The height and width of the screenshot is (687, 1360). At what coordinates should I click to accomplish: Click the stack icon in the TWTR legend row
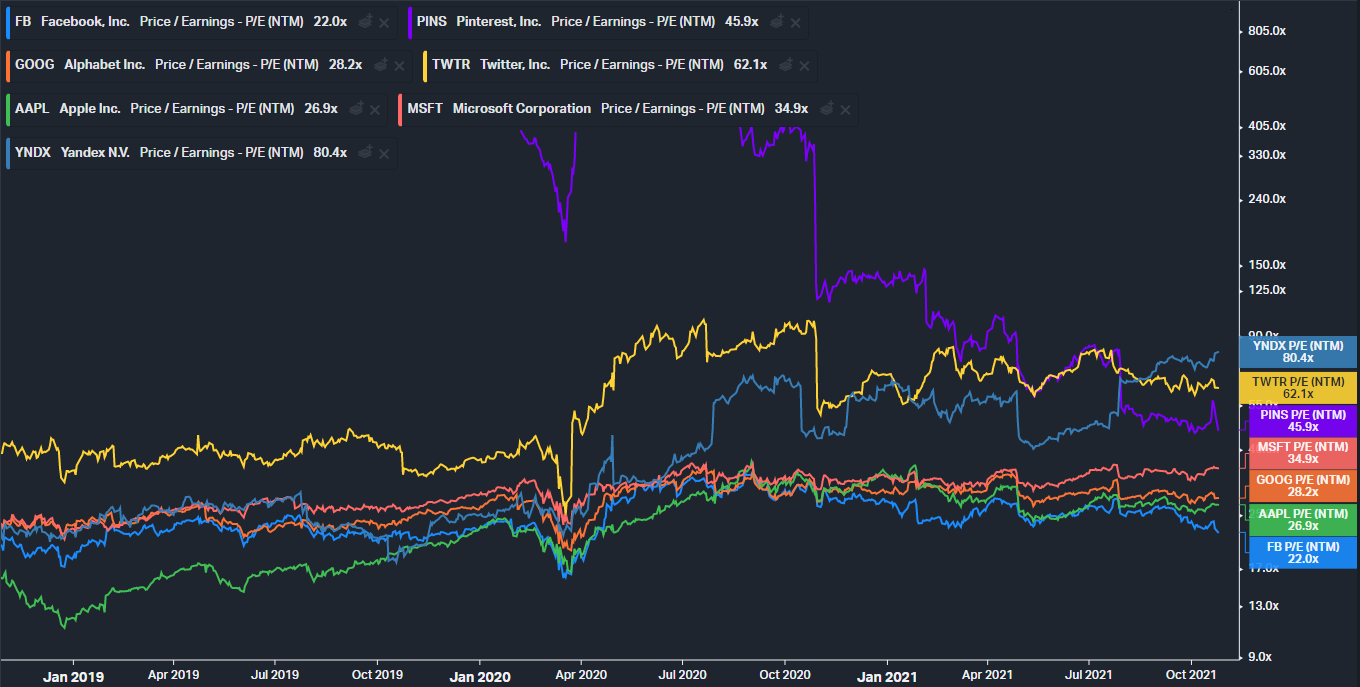[x=786, y=65]
